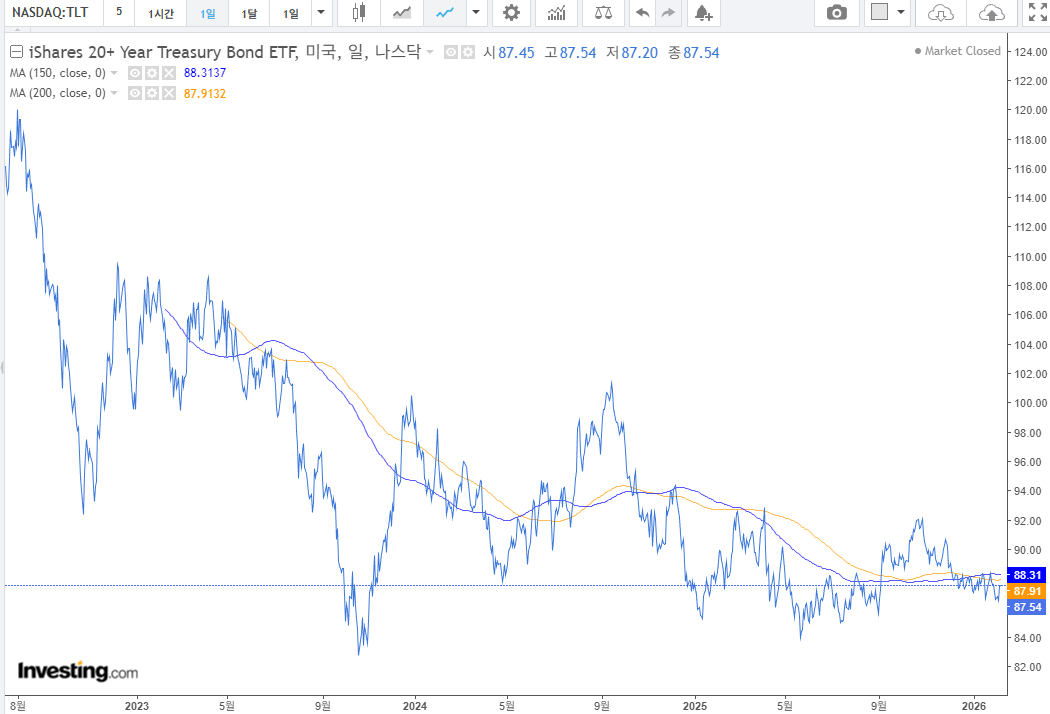Select the blue line chart type icon
1050x714 pixels.
445,13
